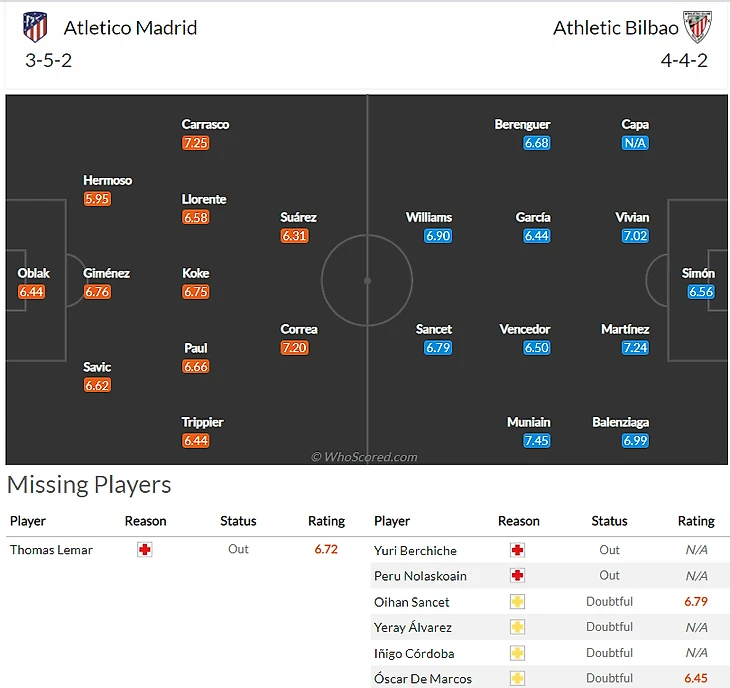Open Oihan Sancet missing player link
730x688 pixels.
click(411, 602)
